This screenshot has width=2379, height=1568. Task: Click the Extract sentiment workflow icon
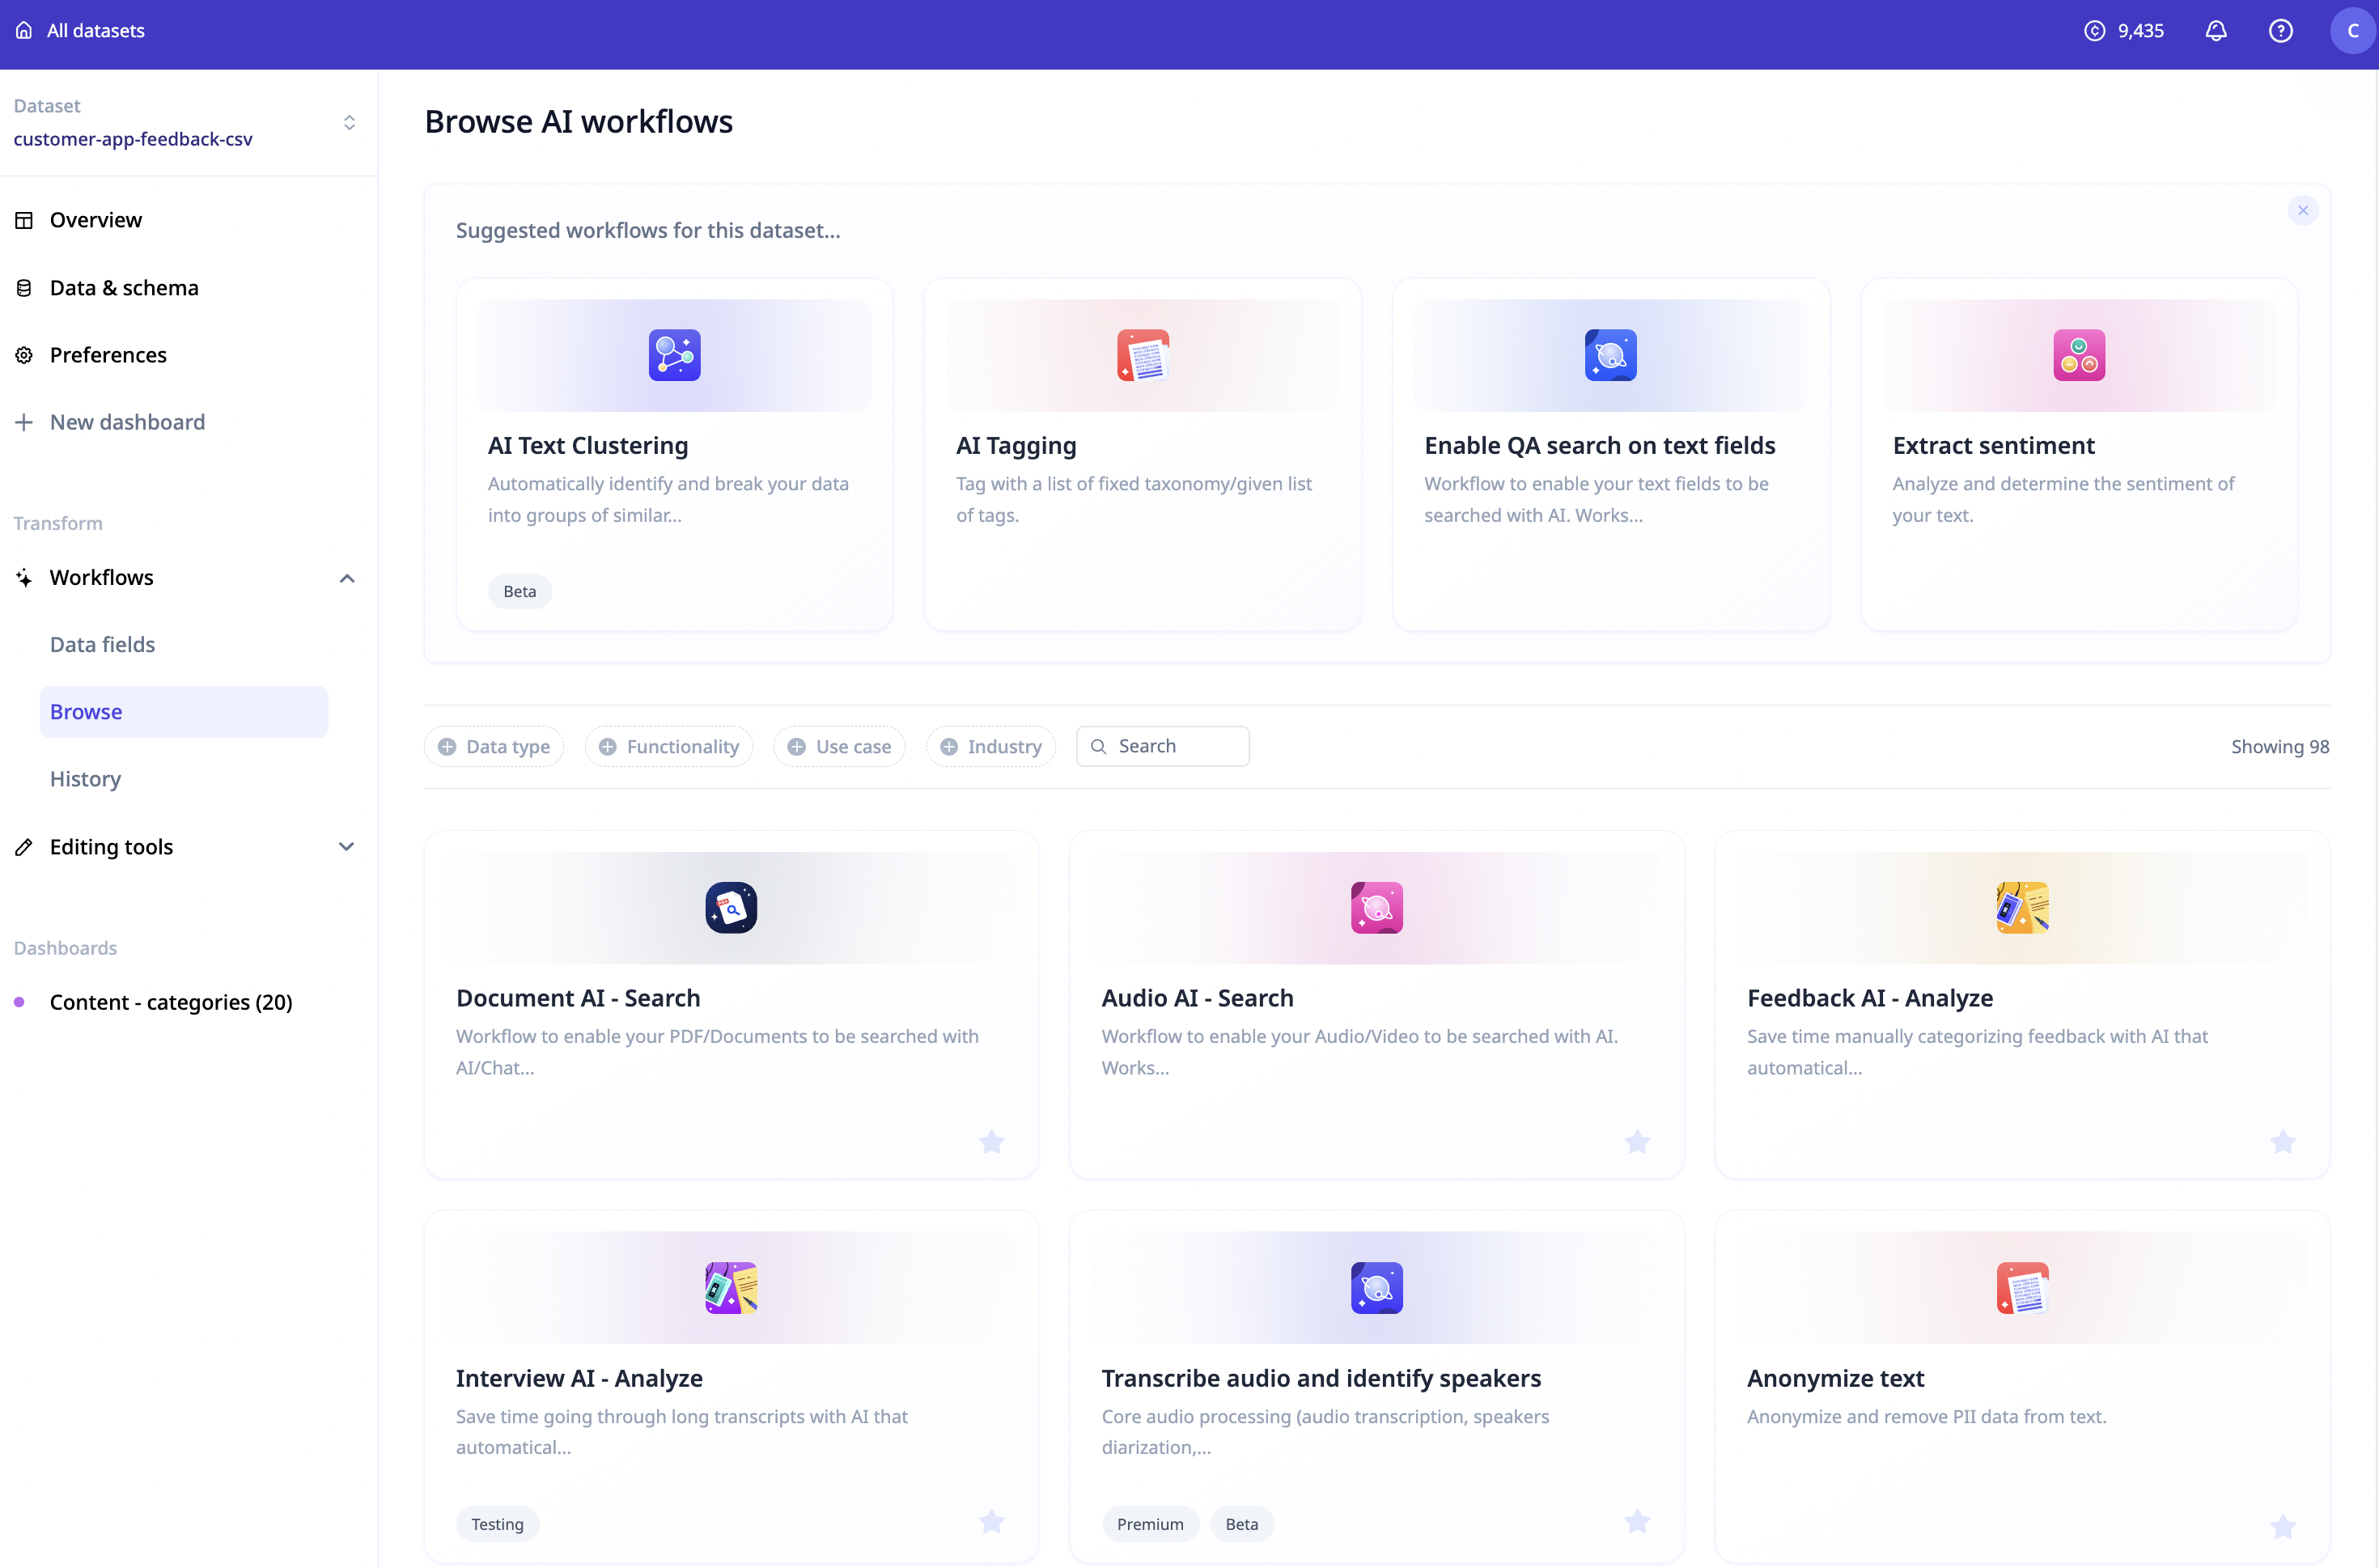(2078, 355)
